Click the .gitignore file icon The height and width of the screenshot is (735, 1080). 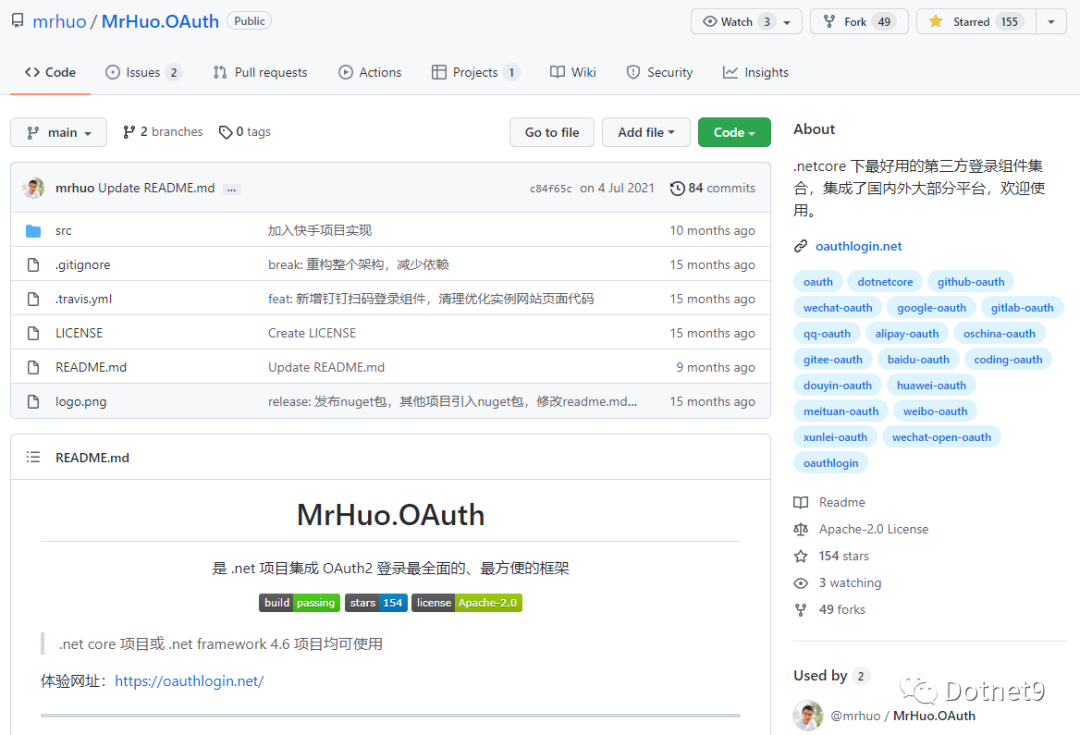(33, 265)
